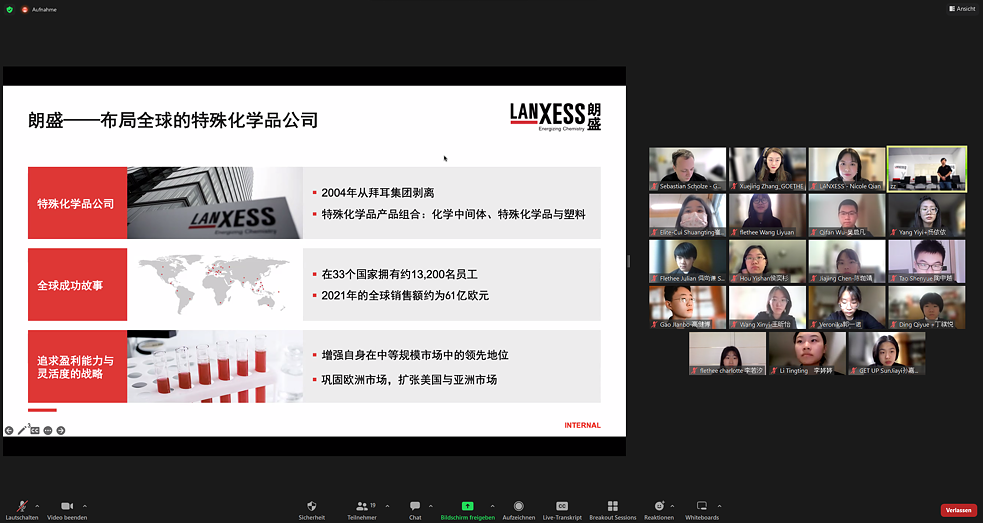Click muted mic icon on Yang Yiyi tile
This screenshot has width=983, height=523.
point(894,232)
